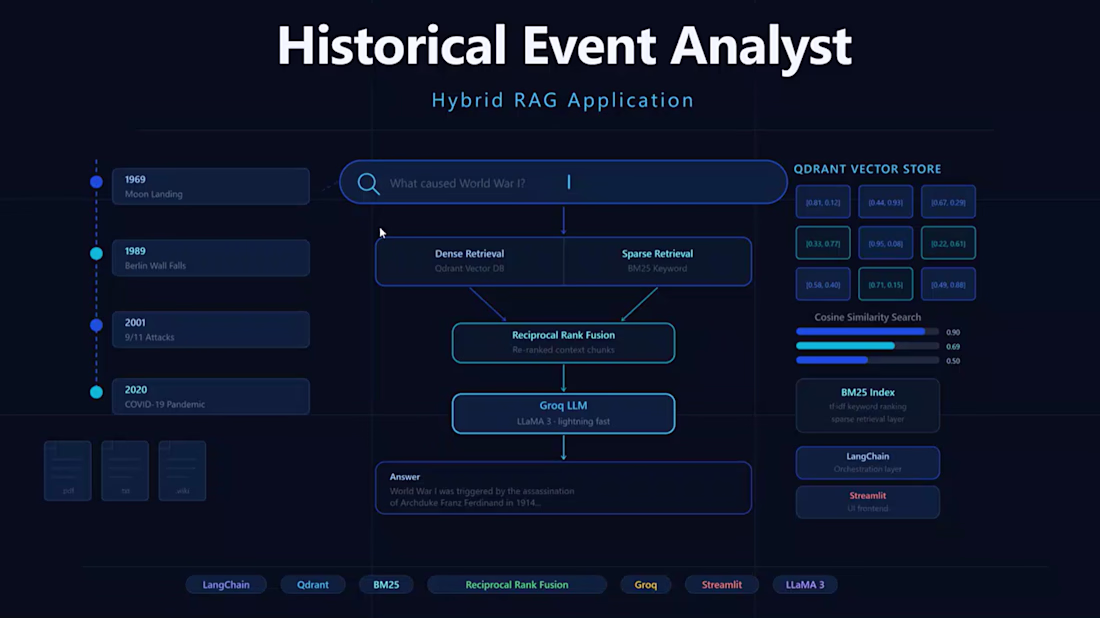Focus the 'What caused World War I?' search field
Viewport: 1100px width, 618px height.
pos(563,182)
